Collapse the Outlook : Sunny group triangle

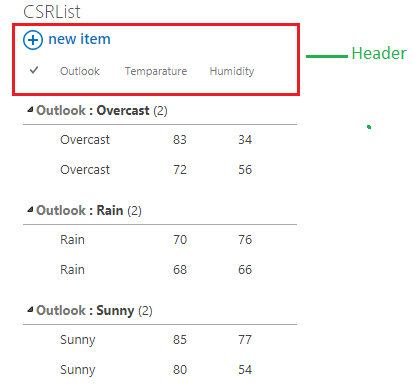pyautogui.click(x=30, y=309)
